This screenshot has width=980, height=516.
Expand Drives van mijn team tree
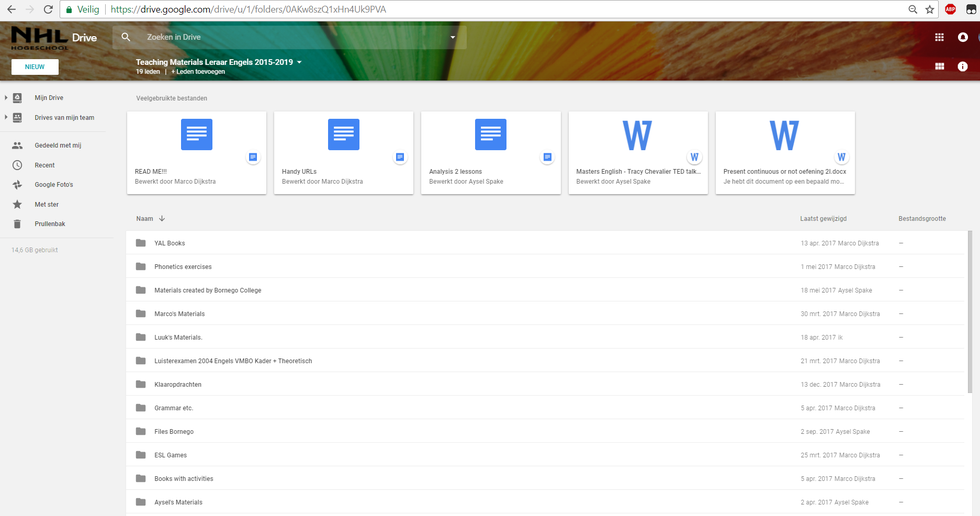pyautogui.click(x=6, y=117)
